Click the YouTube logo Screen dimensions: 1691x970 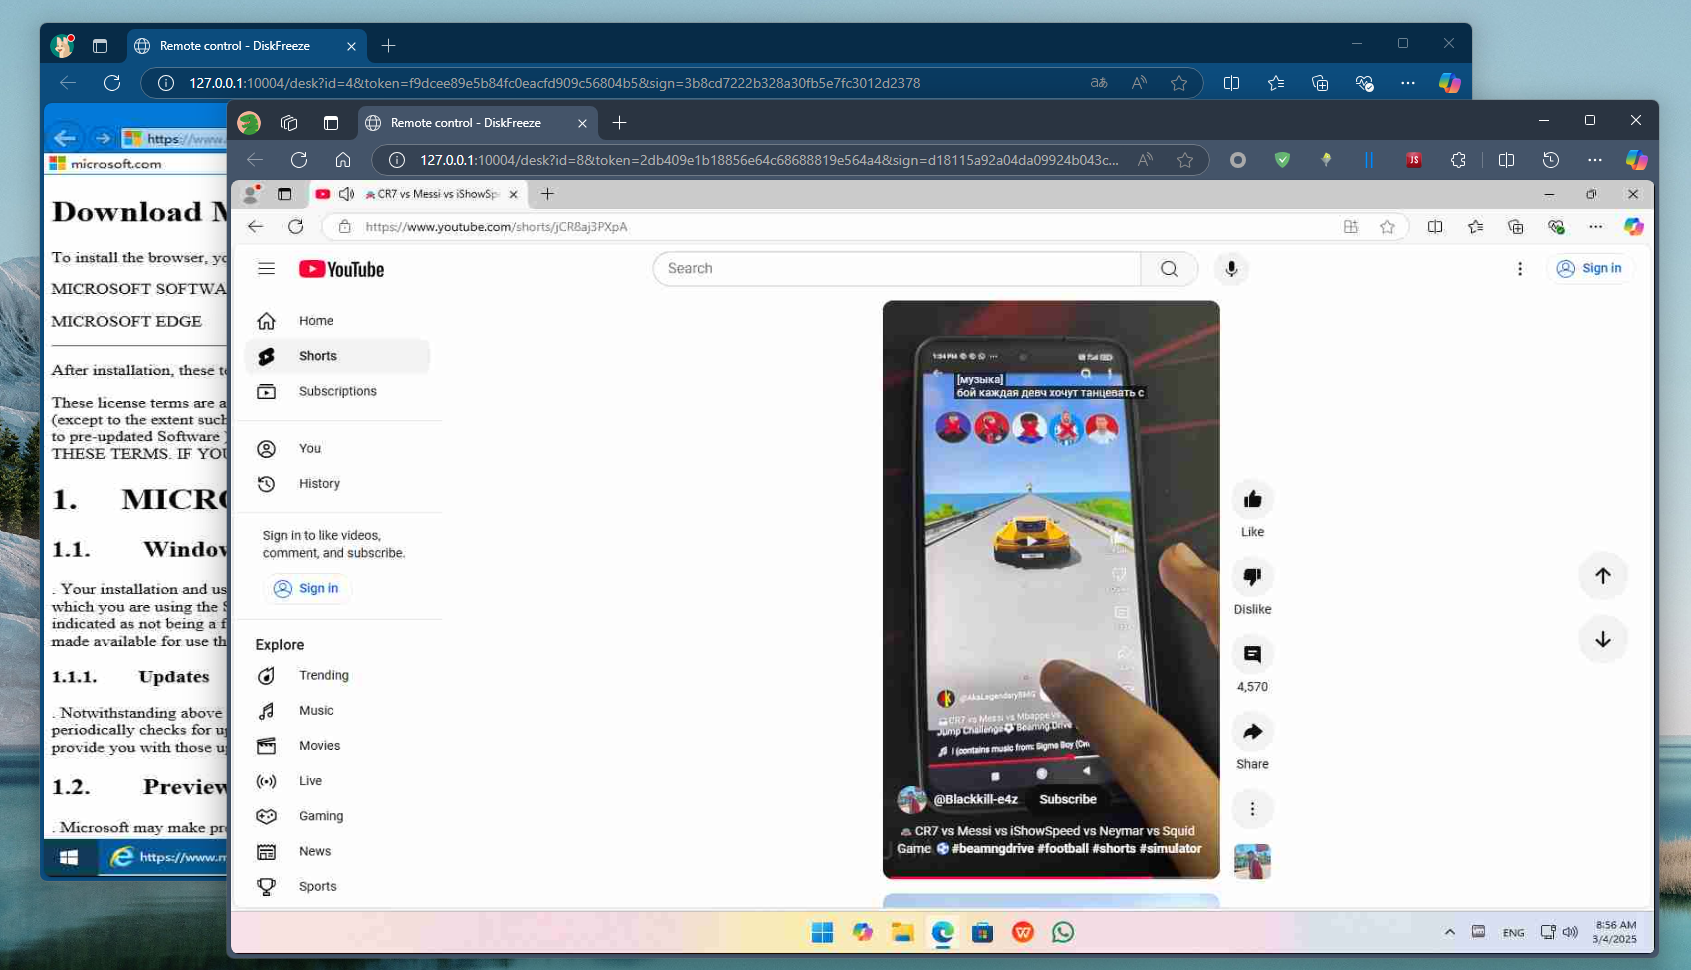pos(341,269)
